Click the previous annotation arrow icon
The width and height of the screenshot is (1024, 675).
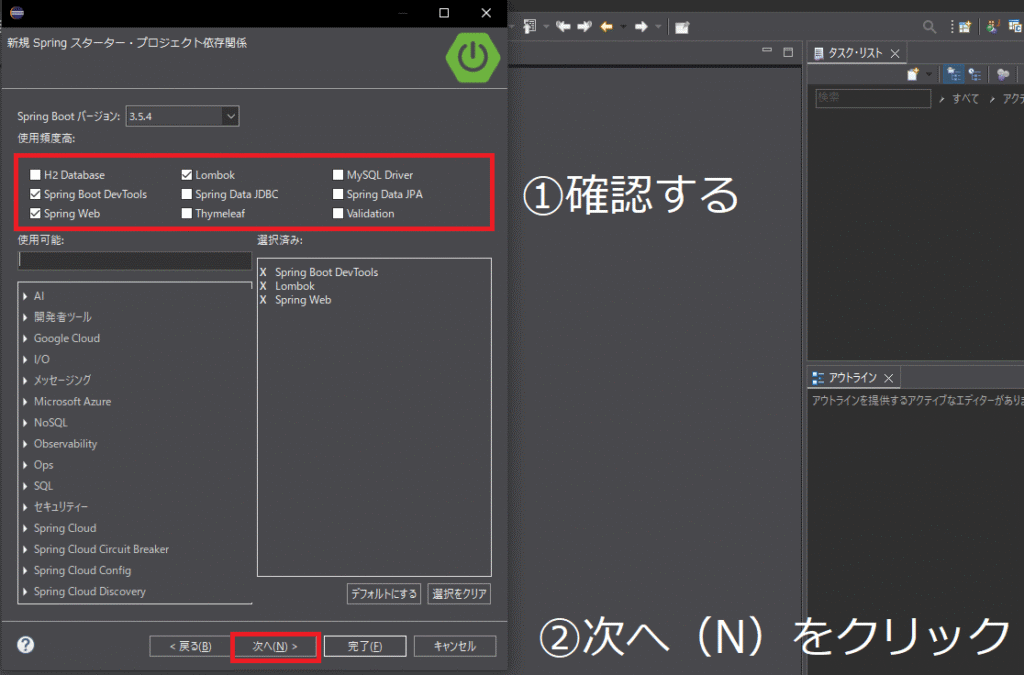click(563, 27)
